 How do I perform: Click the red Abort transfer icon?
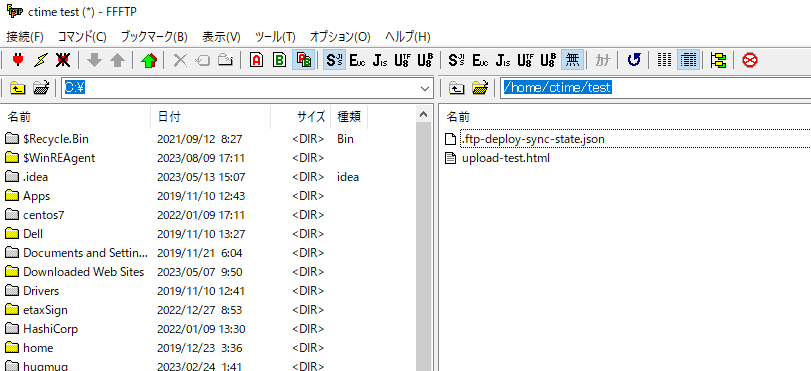749,61
